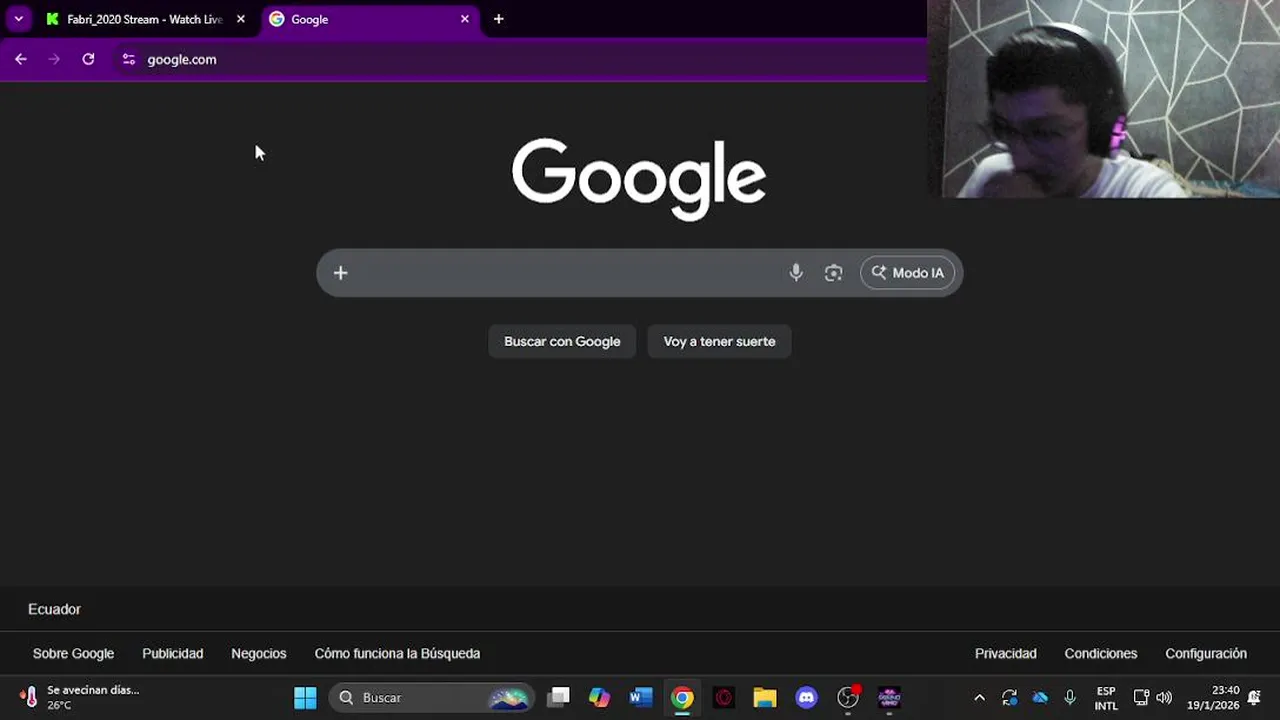Image resolution: width=1280 pixels, height=720 pixels.
Task: Open Negocios footer link
Action: (259, 653)
